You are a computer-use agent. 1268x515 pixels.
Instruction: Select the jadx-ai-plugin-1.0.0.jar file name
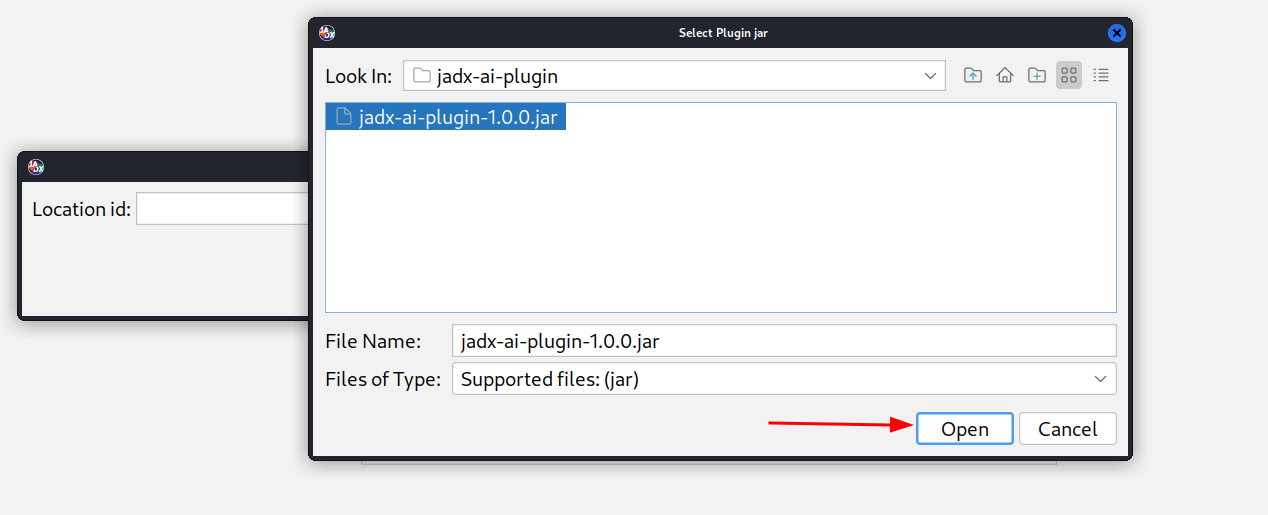click(458, 117)
